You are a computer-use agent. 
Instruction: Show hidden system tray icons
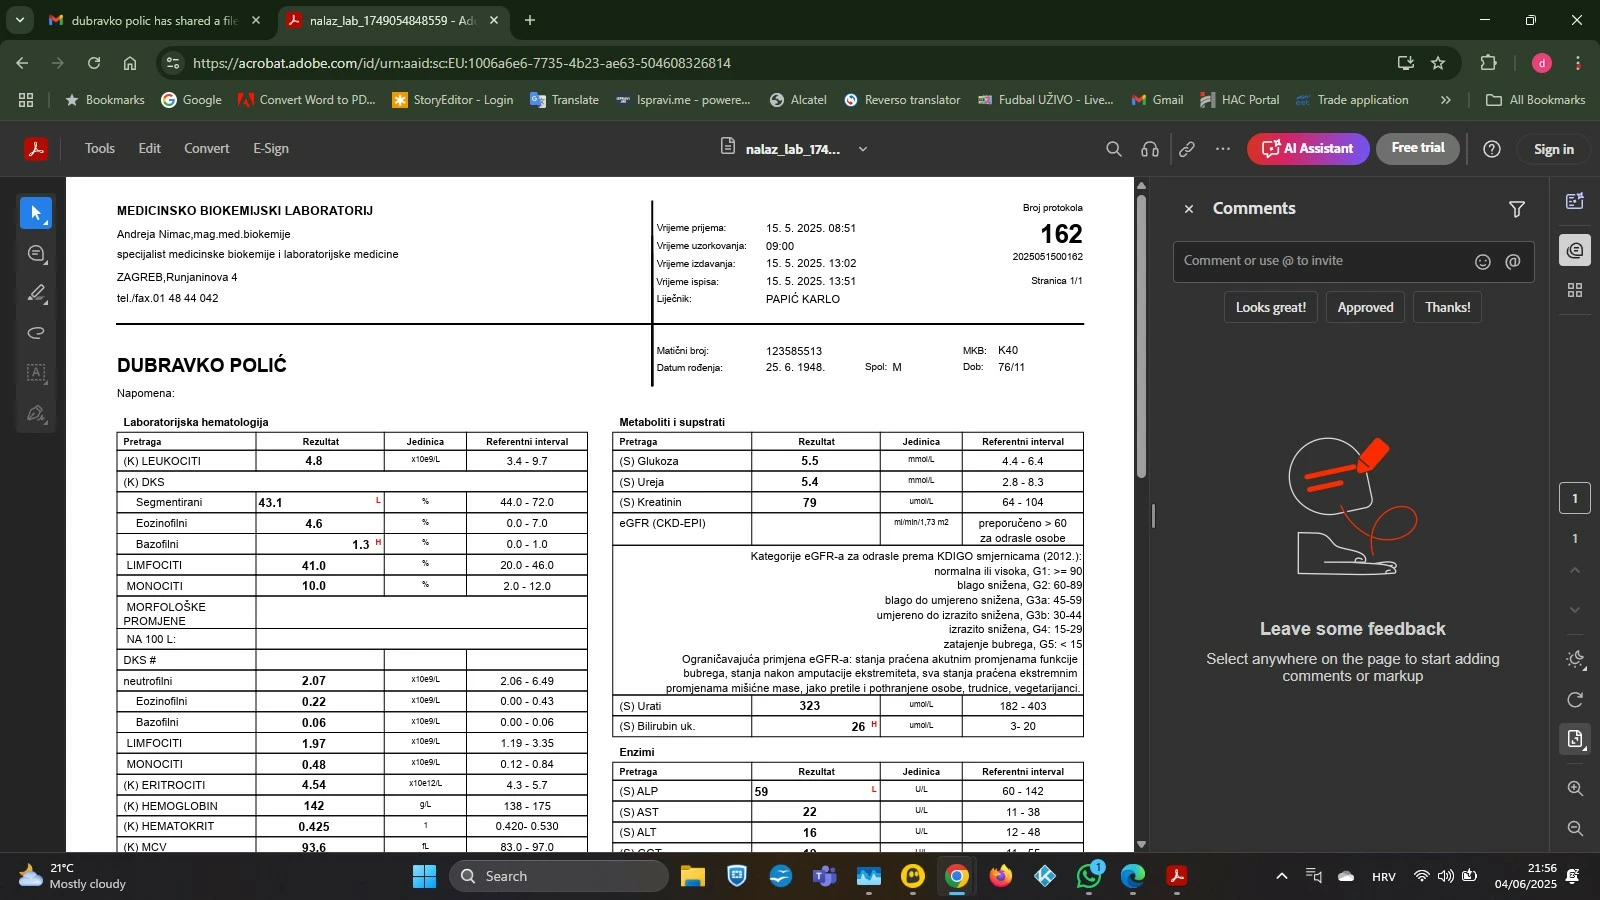tap(1282, 877)
